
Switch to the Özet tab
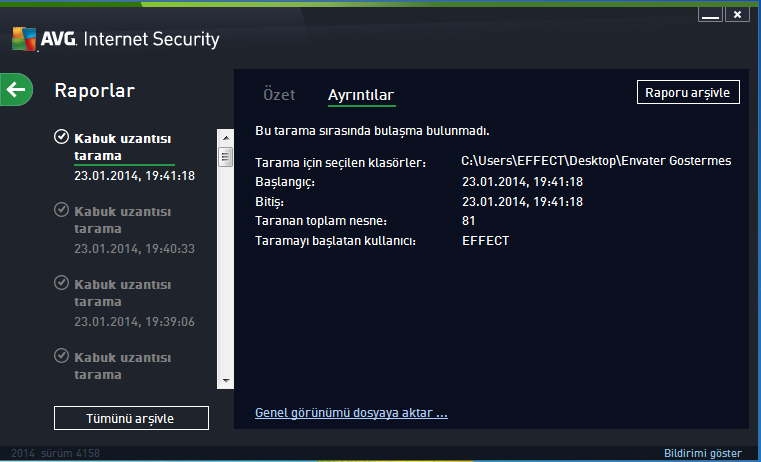click(x=279, y=94)
